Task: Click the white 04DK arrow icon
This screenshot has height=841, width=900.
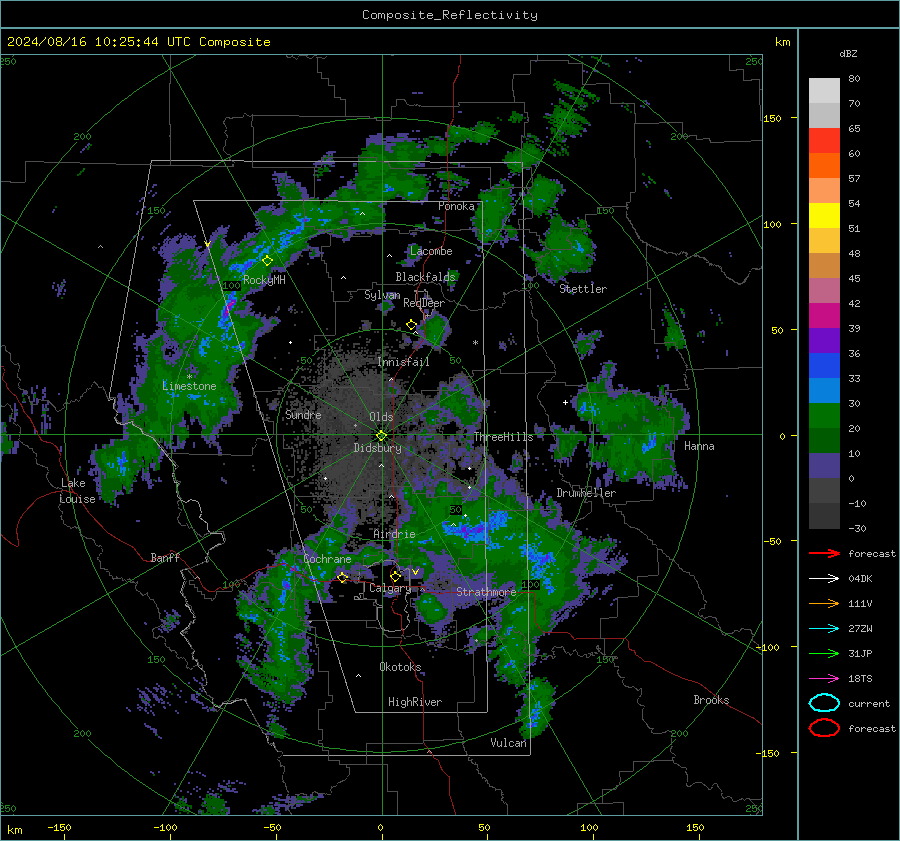Action: (824, 579)
